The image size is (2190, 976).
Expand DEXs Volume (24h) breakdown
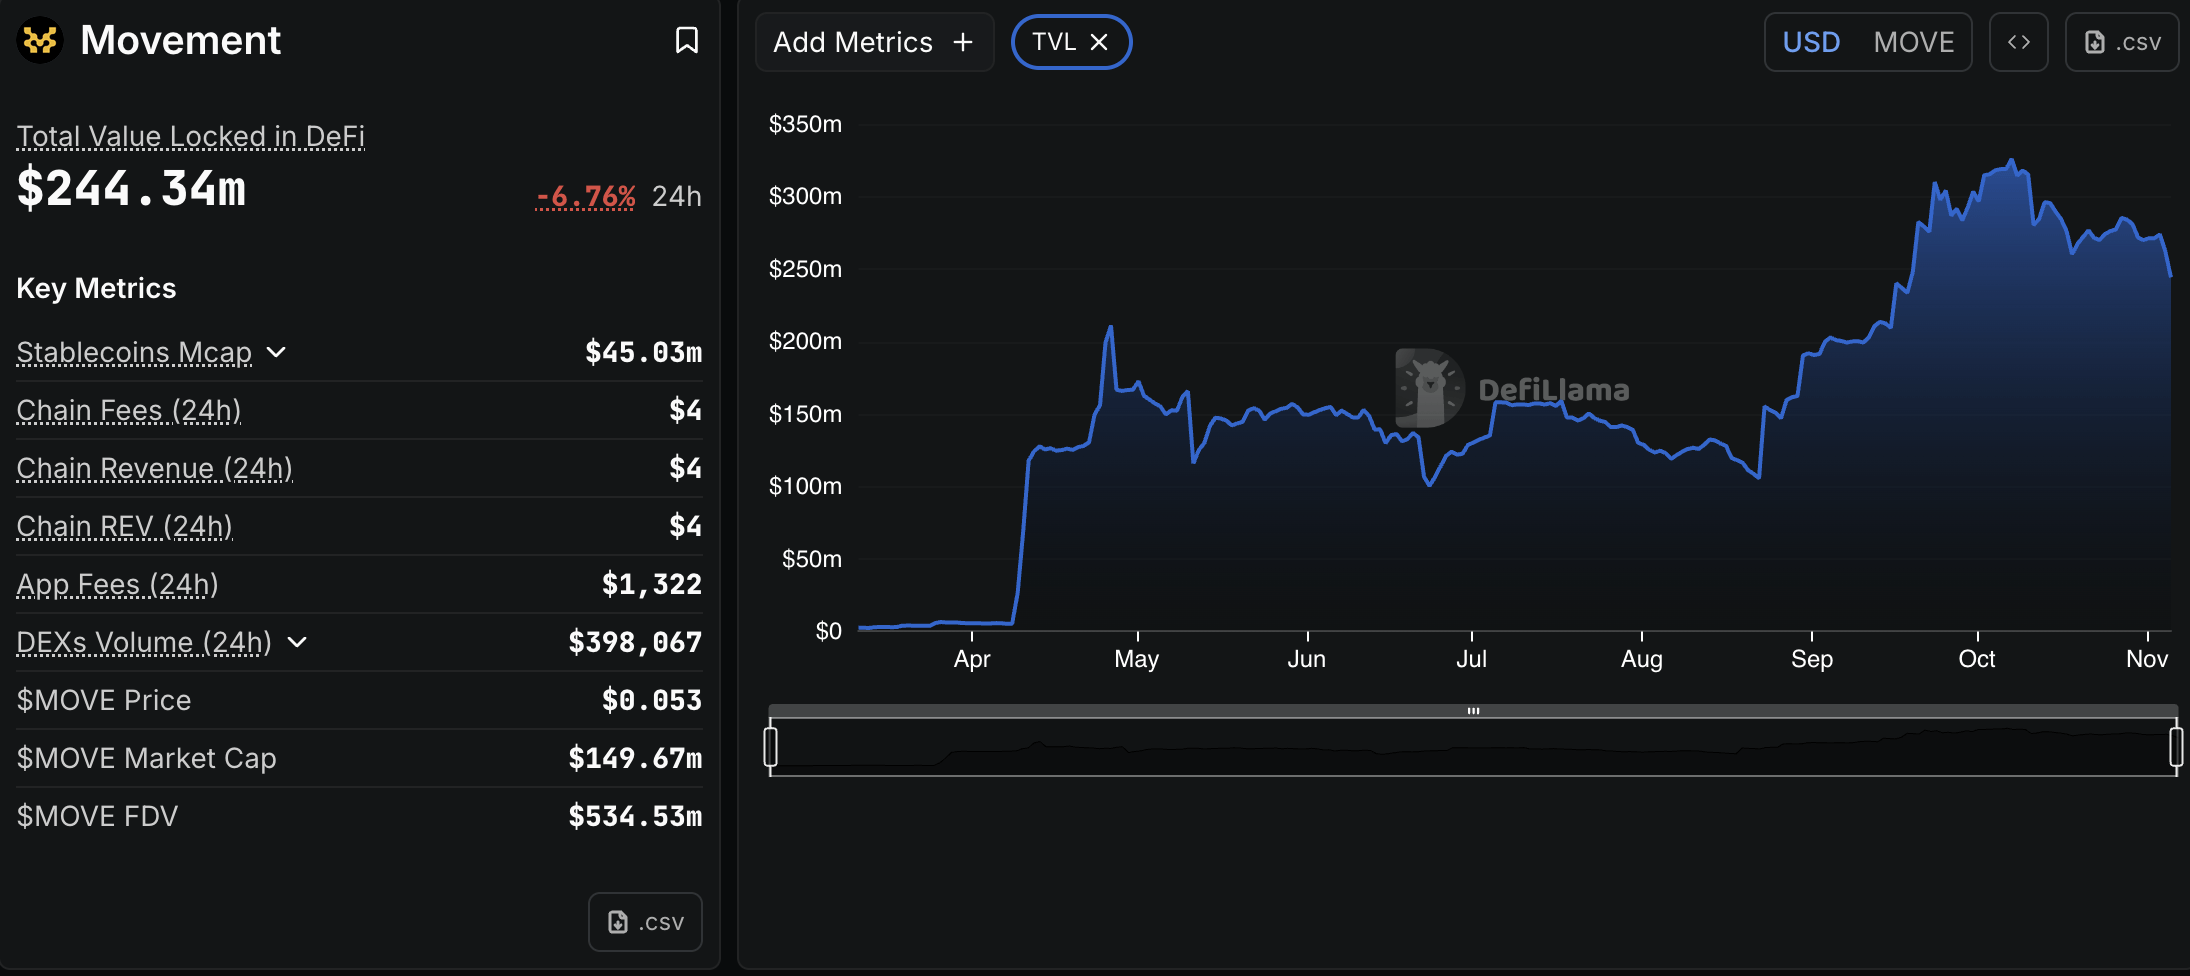[297, 642]
